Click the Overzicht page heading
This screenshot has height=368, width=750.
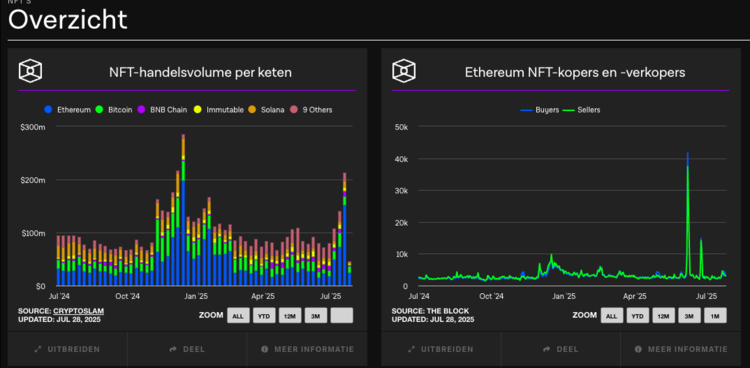(x=68, y=20)
